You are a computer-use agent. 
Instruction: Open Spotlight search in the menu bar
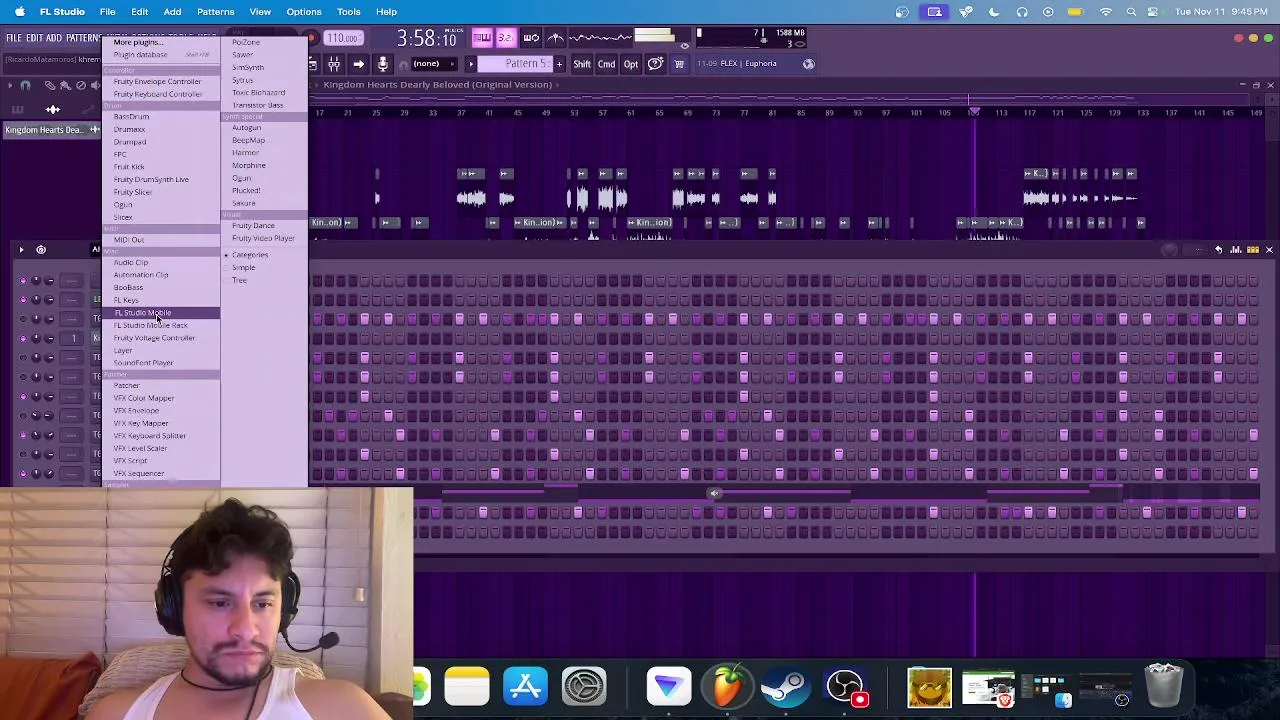[1131, 12]
